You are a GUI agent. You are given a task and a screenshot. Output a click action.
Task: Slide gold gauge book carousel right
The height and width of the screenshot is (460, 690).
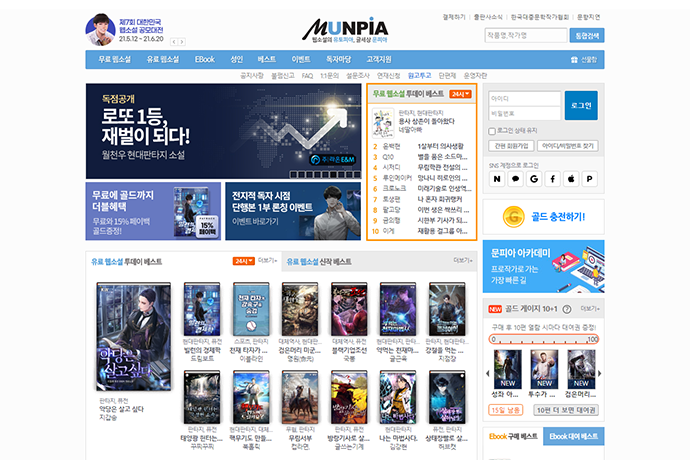[599, 373]
